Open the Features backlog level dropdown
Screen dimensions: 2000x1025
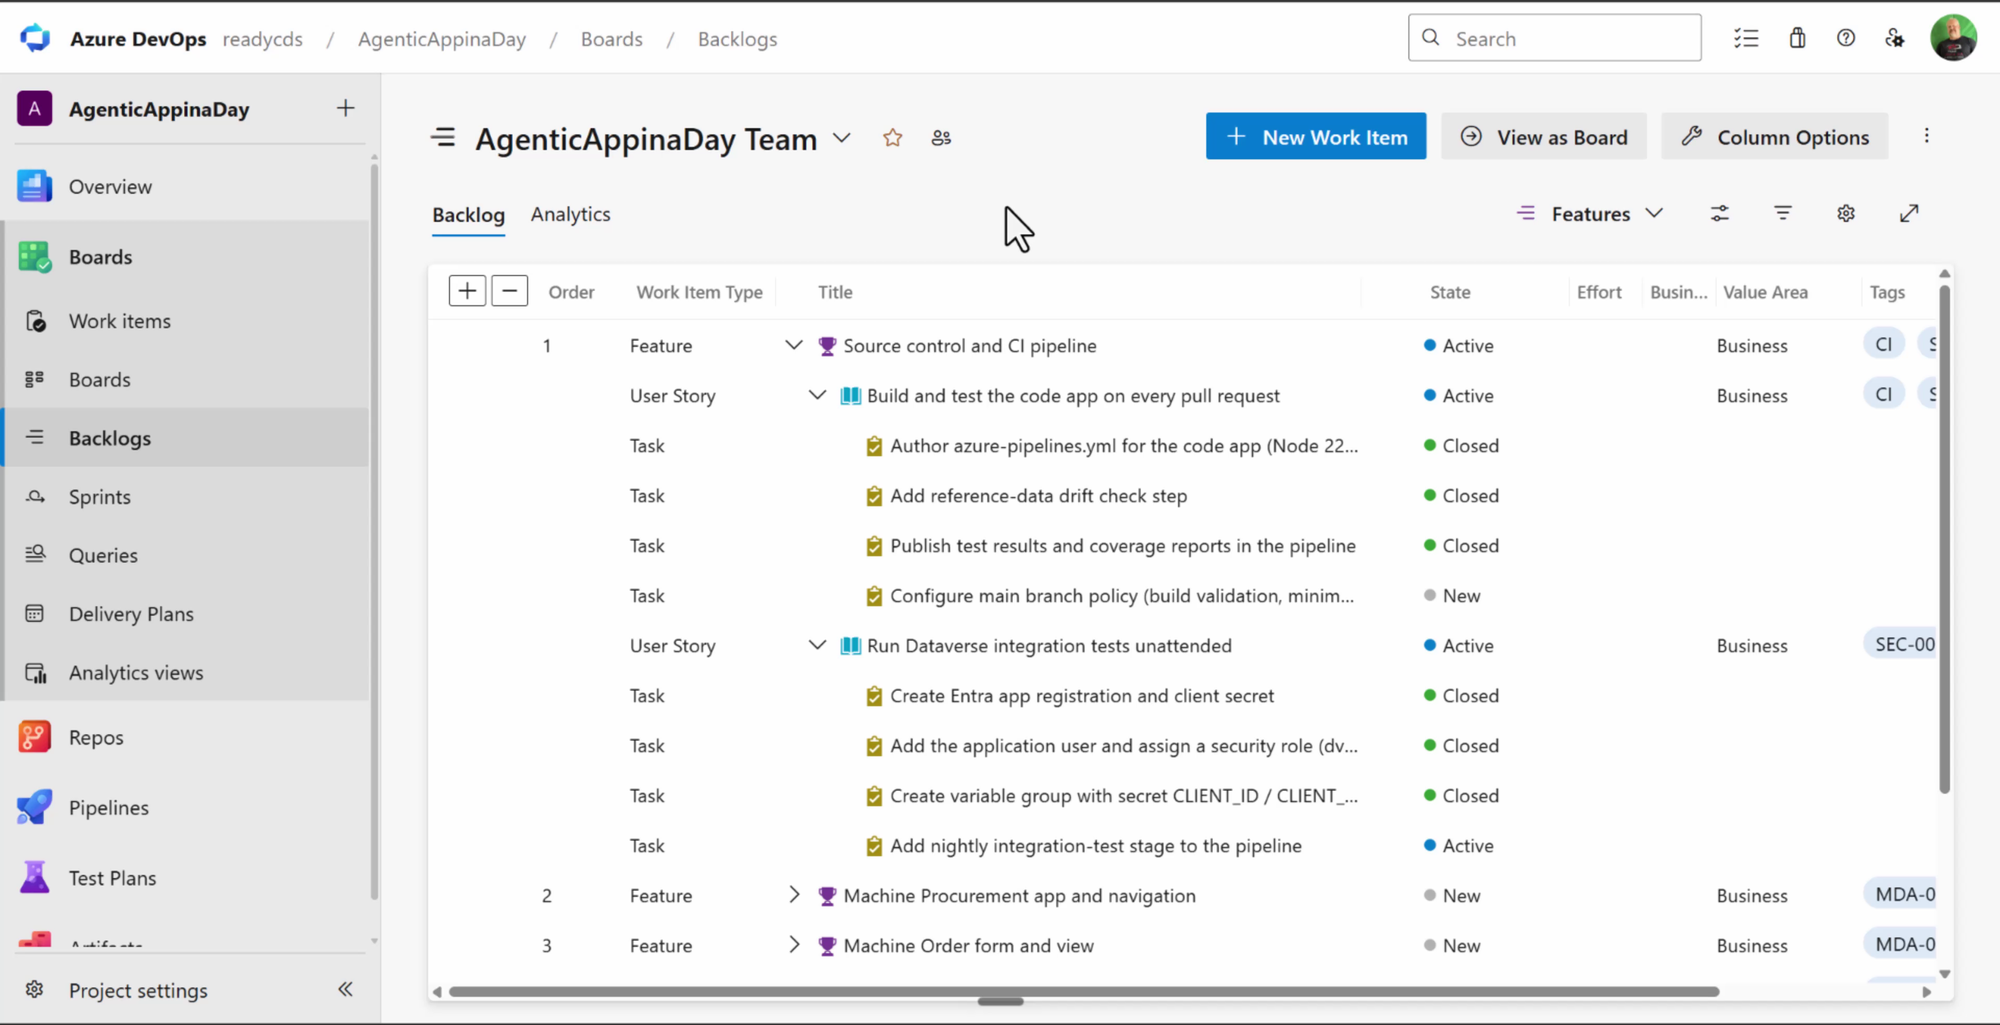pyautogui.click(x=1590, y=213)
